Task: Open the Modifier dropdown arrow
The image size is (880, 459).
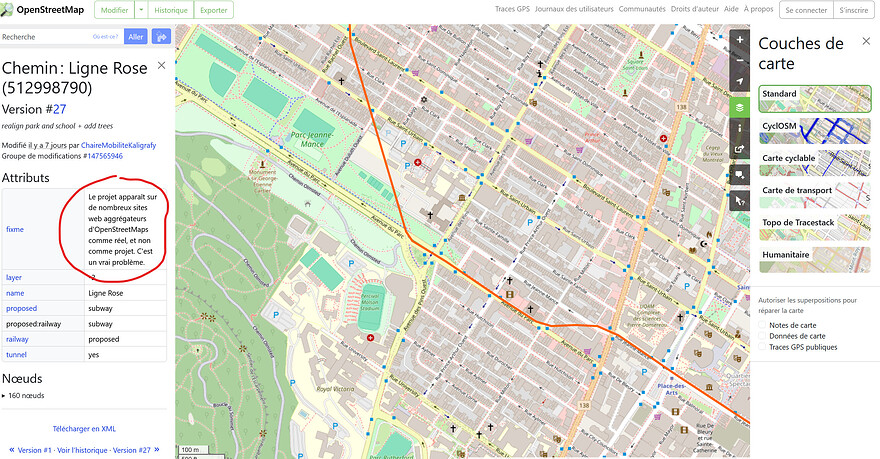Action: (x=141, y=10)
